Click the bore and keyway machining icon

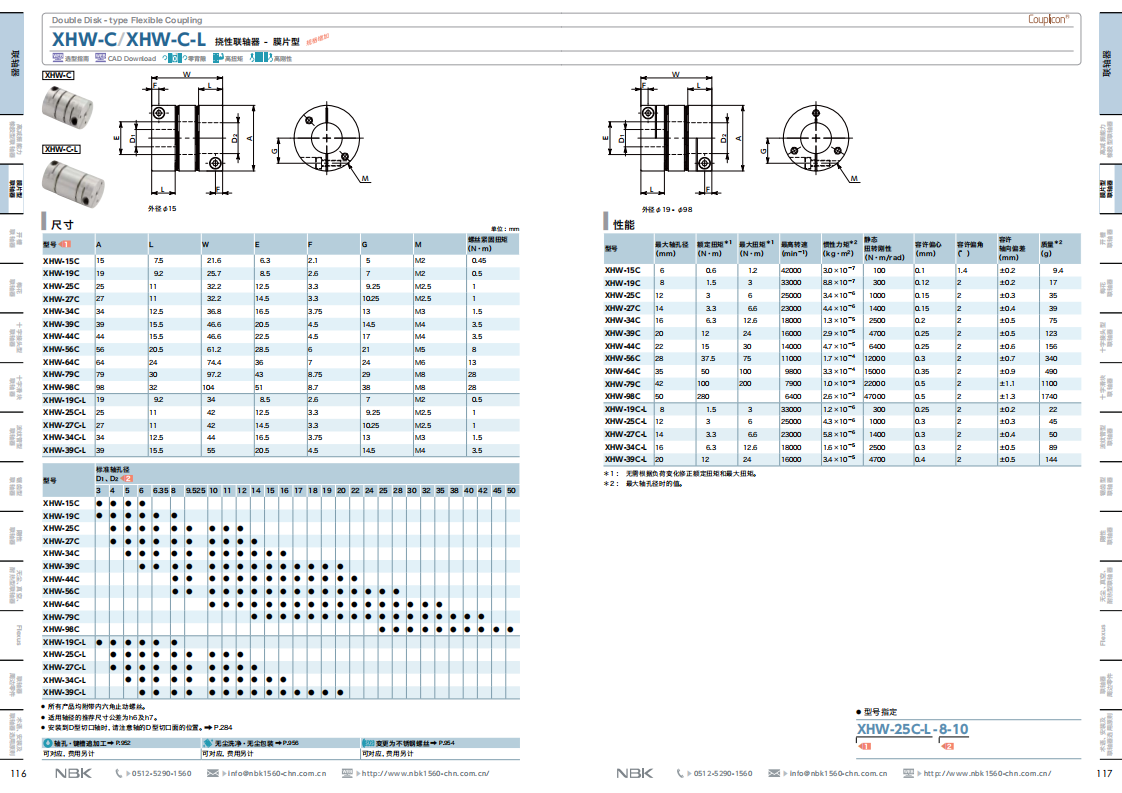click(x=48, y=743)
